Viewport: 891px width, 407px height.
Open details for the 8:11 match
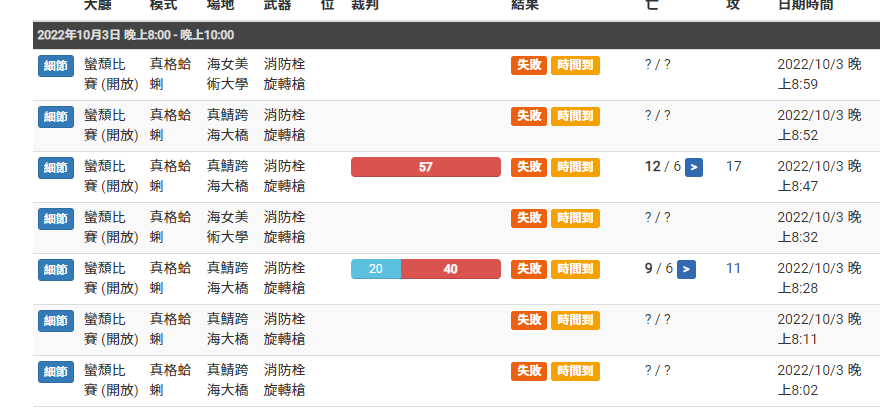tap(56, 320)
